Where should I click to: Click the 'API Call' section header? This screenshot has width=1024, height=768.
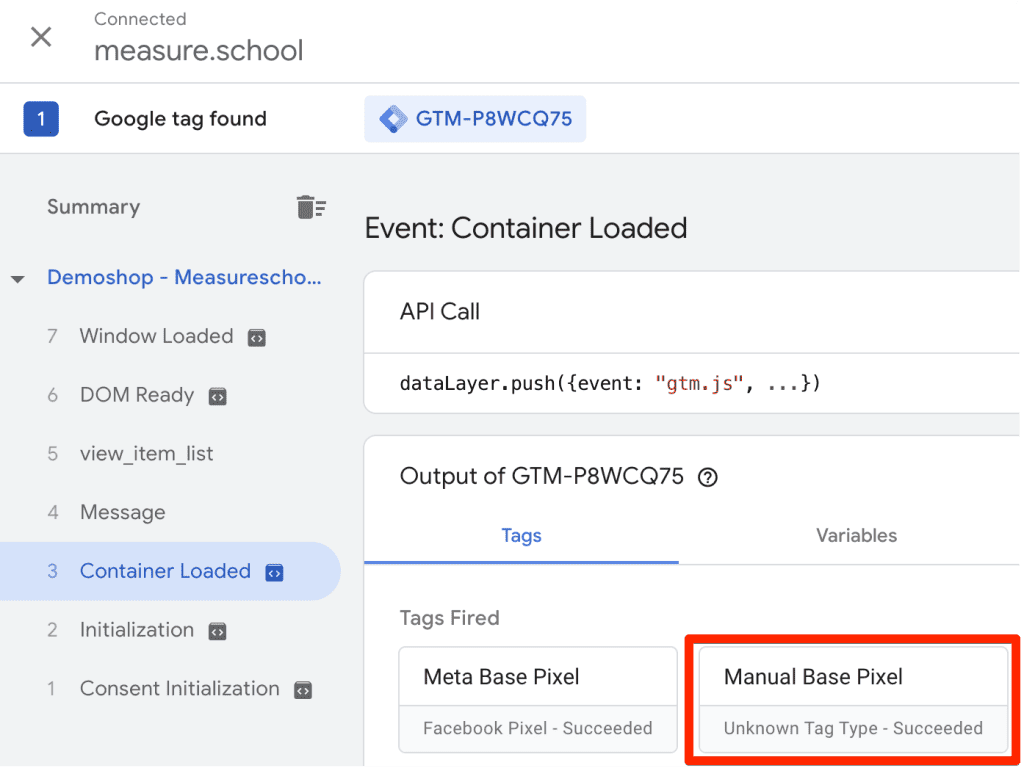pos(440,312)
